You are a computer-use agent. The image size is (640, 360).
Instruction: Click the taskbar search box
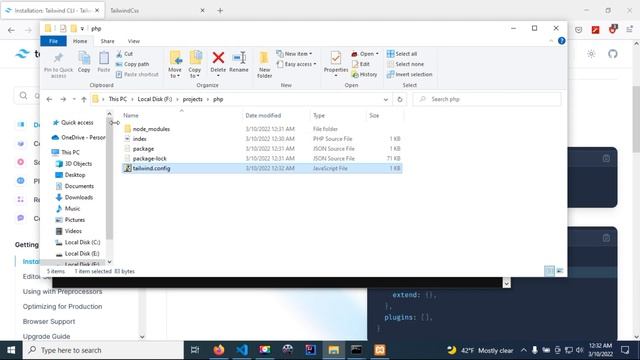point(103,350)
